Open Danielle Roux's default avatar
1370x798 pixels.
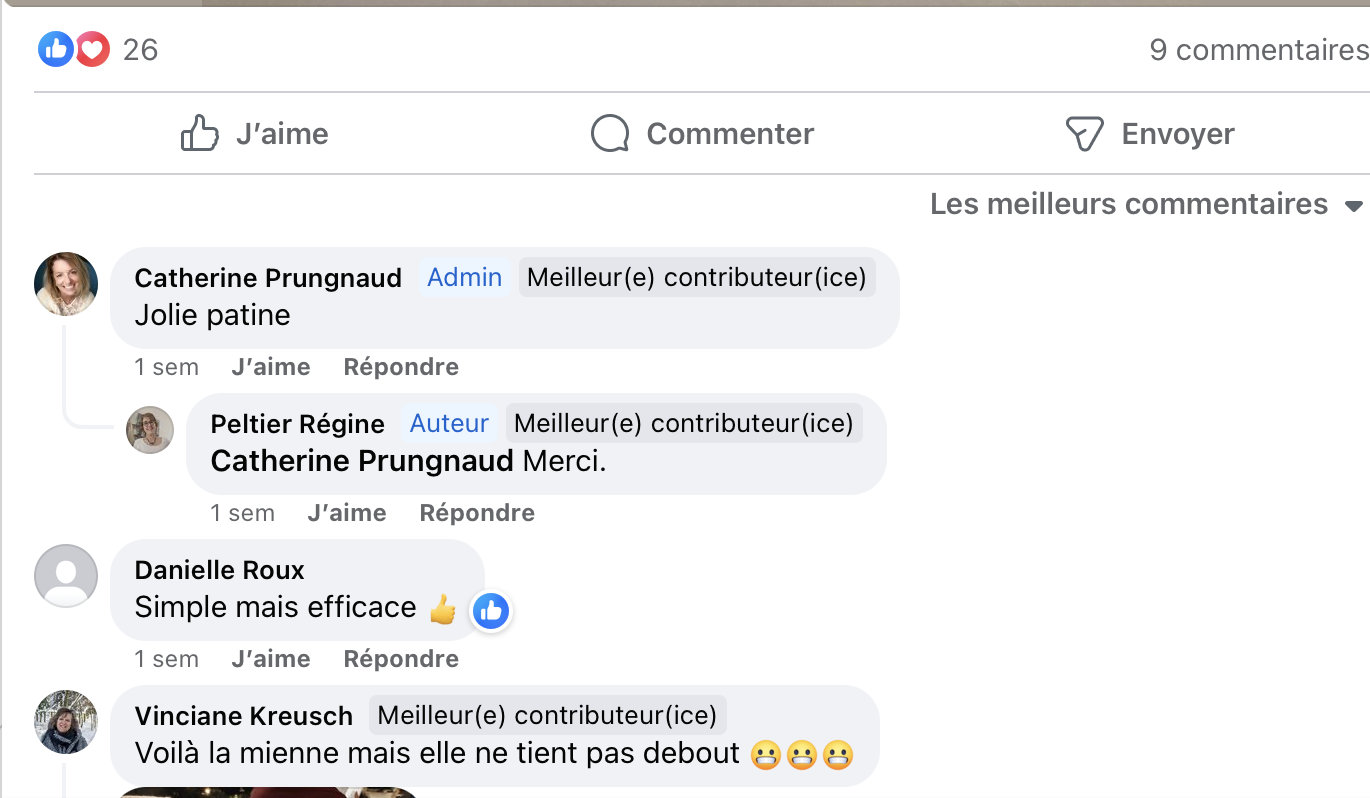tap(66, 576)
